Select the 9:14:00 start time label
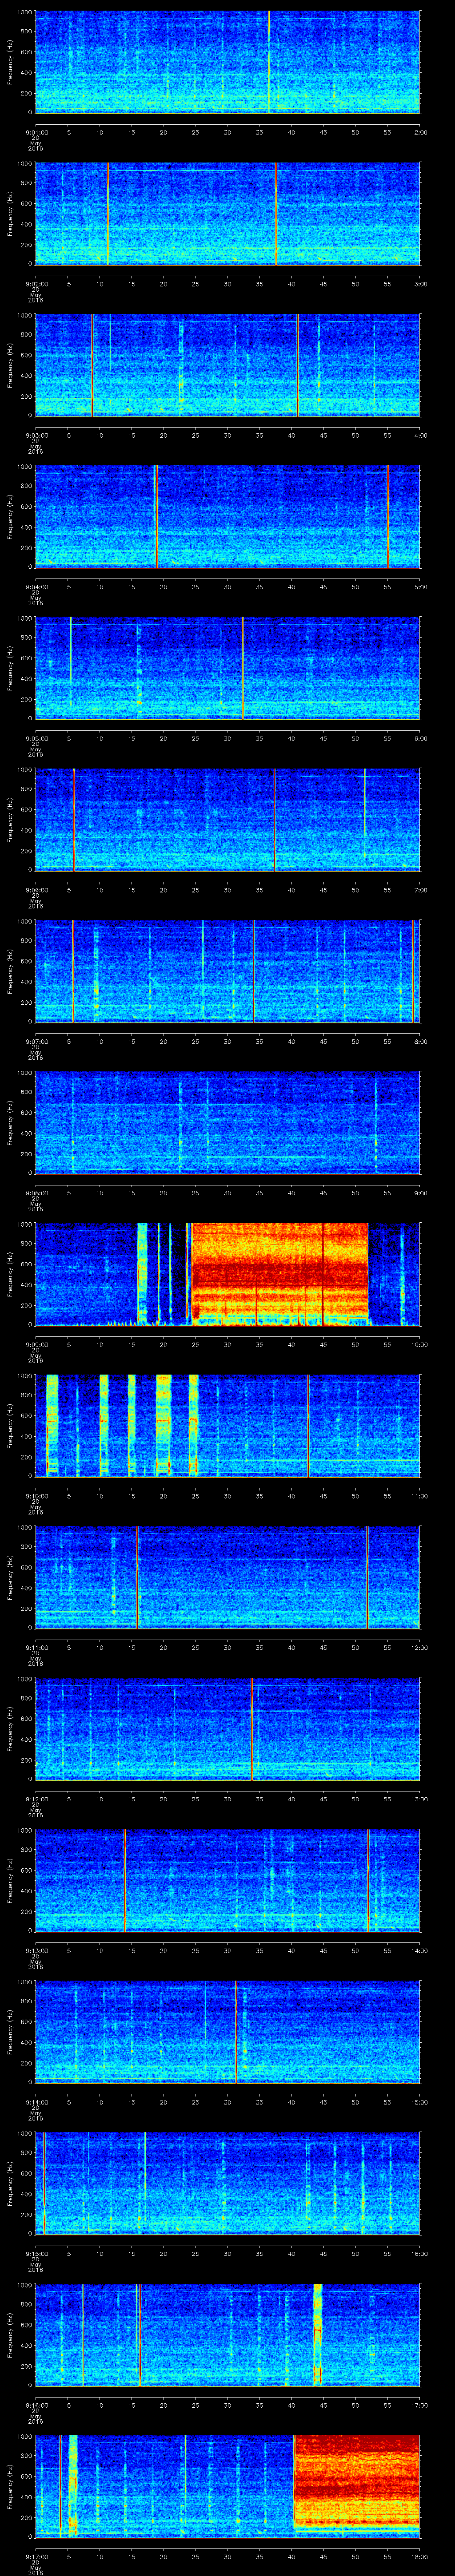Image resolution: width=455 pixels, height=2576 pixels. (x=37, y=2102)
